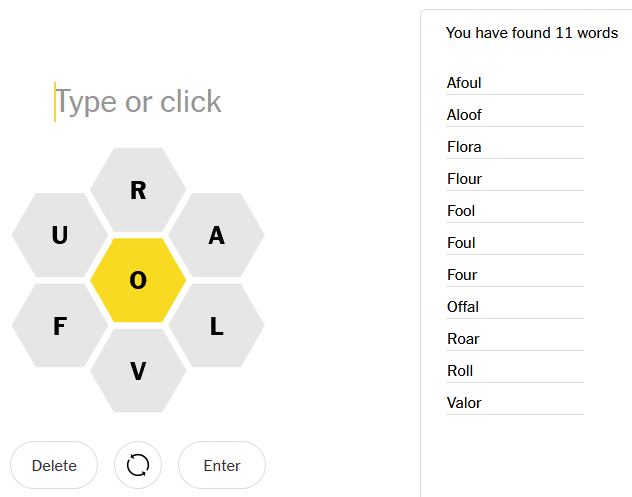Choose the letter F hexagon

pyautogui.click(x=60, y=326)
